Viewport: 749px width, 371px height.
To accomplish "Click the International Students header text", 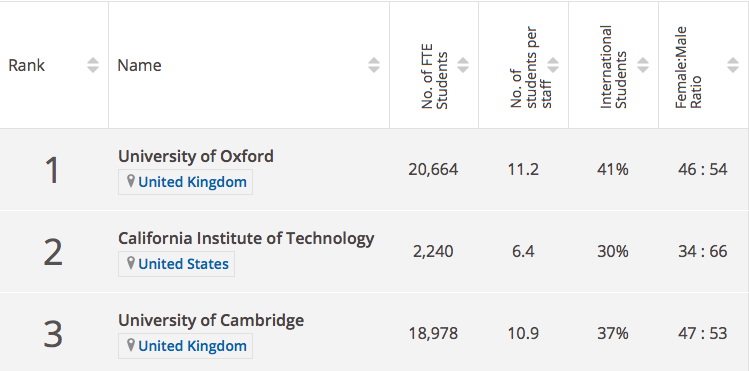I will [x=613, y=67].
